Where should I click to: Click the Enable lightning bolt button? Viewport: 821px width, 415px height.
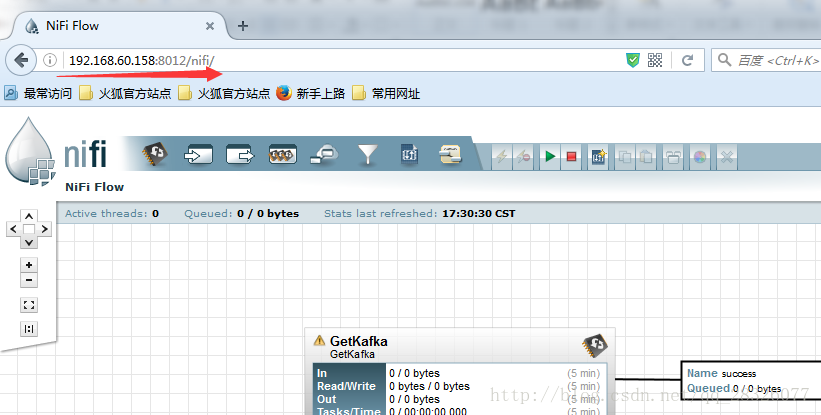[x=502, y=156]
